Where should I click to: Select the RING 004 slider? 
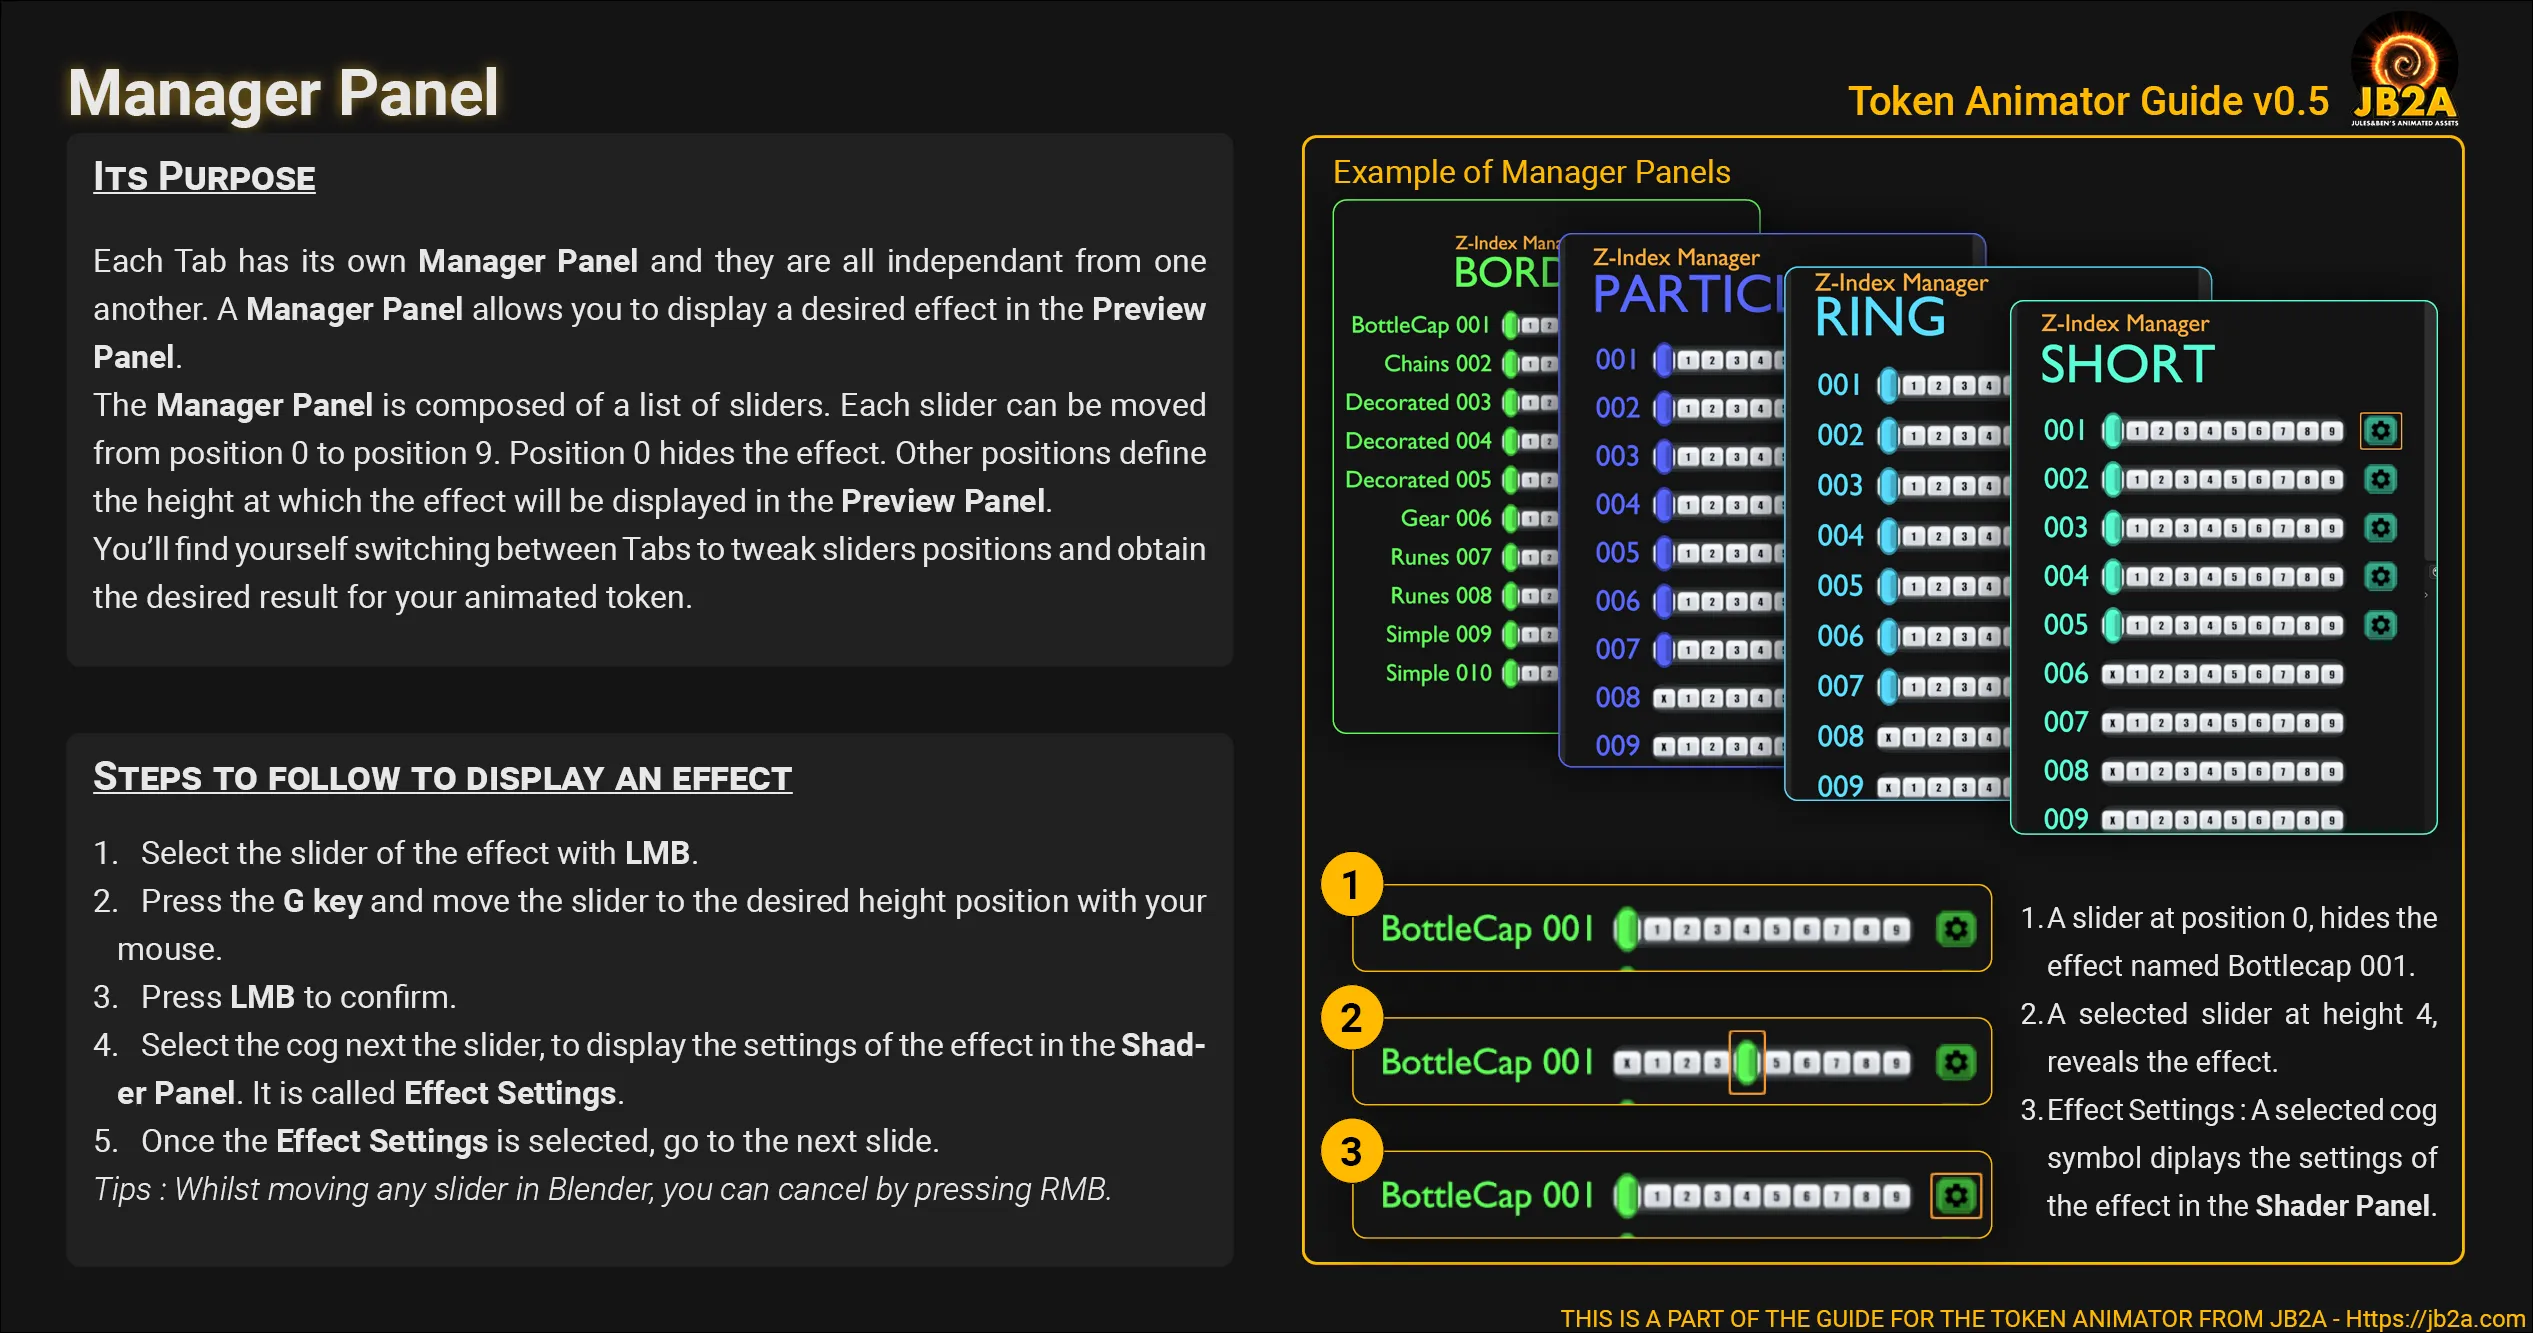pos(1942,537)
